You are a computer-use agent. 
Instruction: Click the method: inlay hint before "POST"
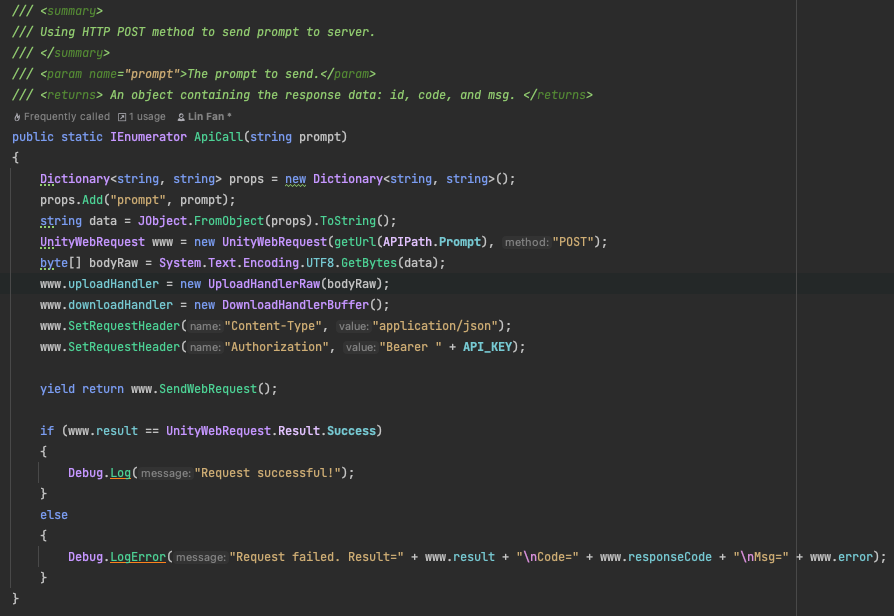tap(525, 242)
